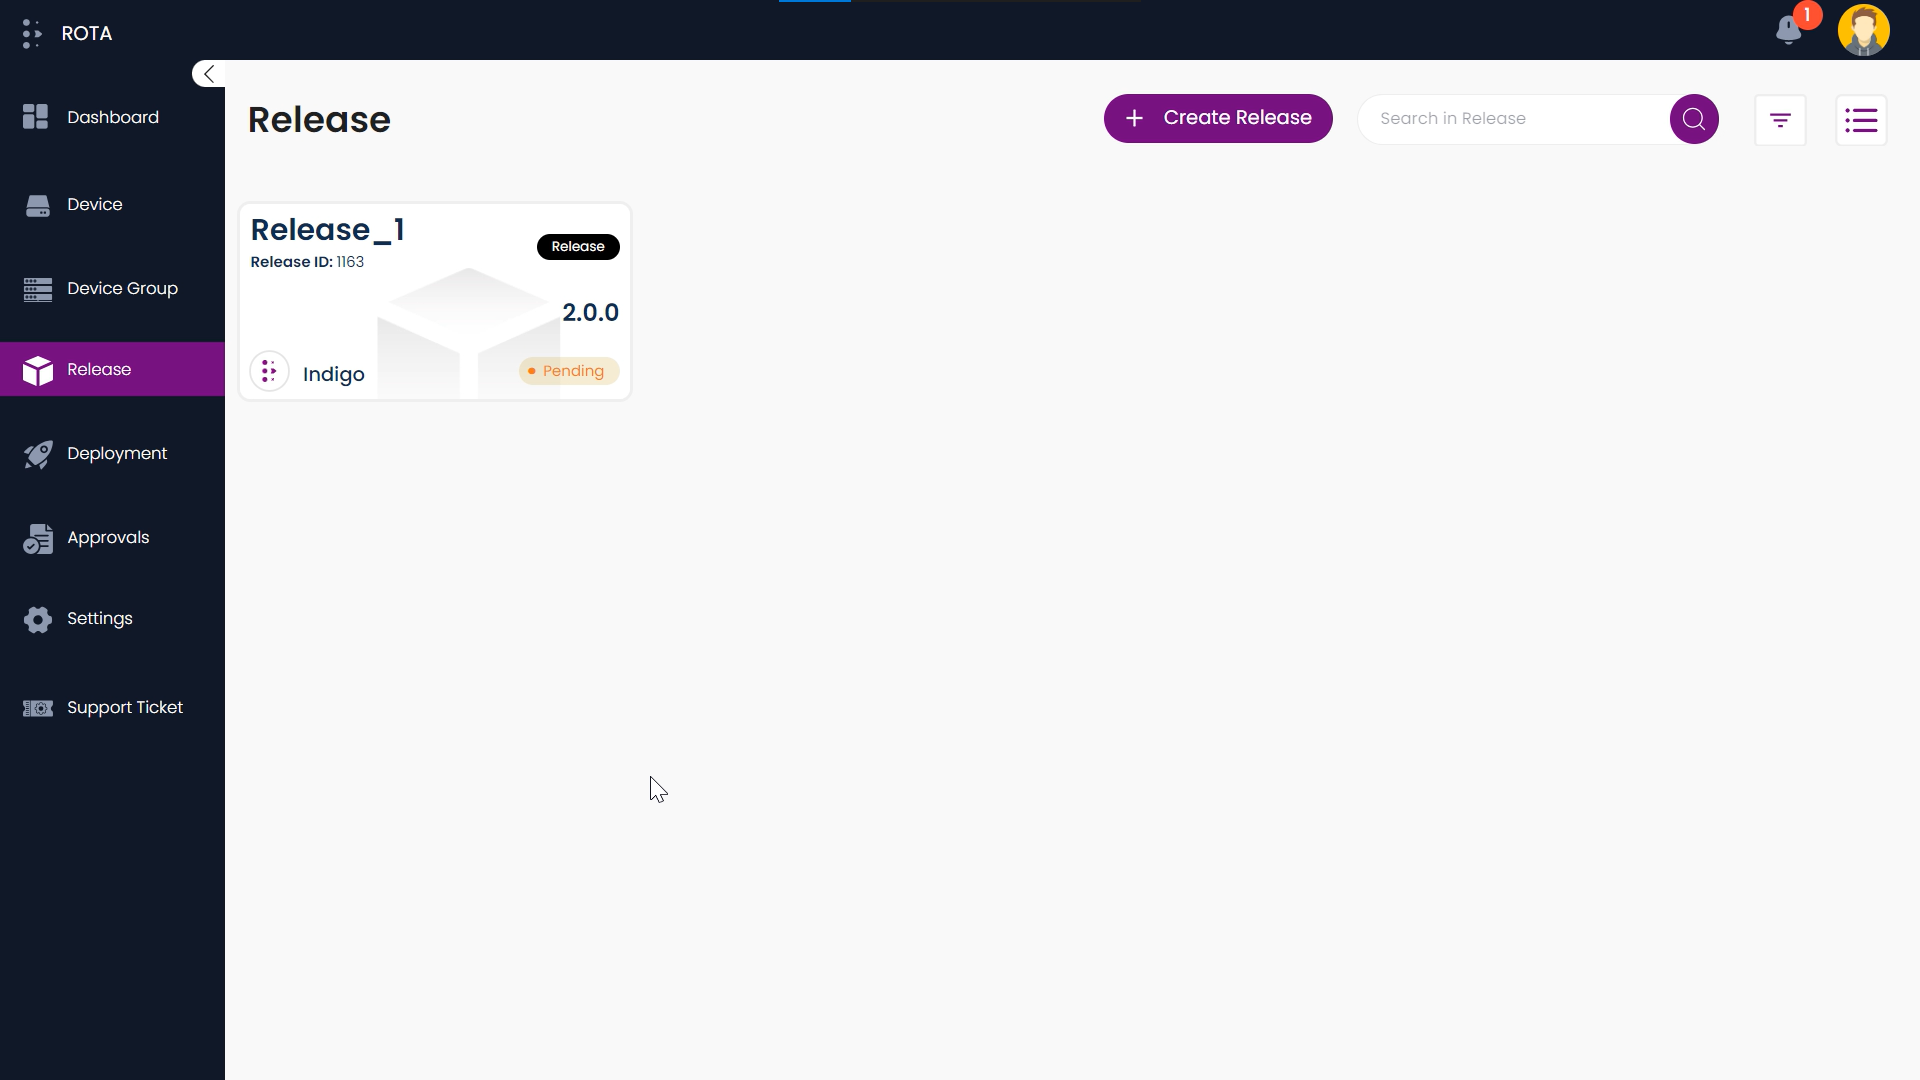Screen dimensions: 1920x1080
Task: Click the Release_1 thumbnail card
Action: (x=434, y=301)
